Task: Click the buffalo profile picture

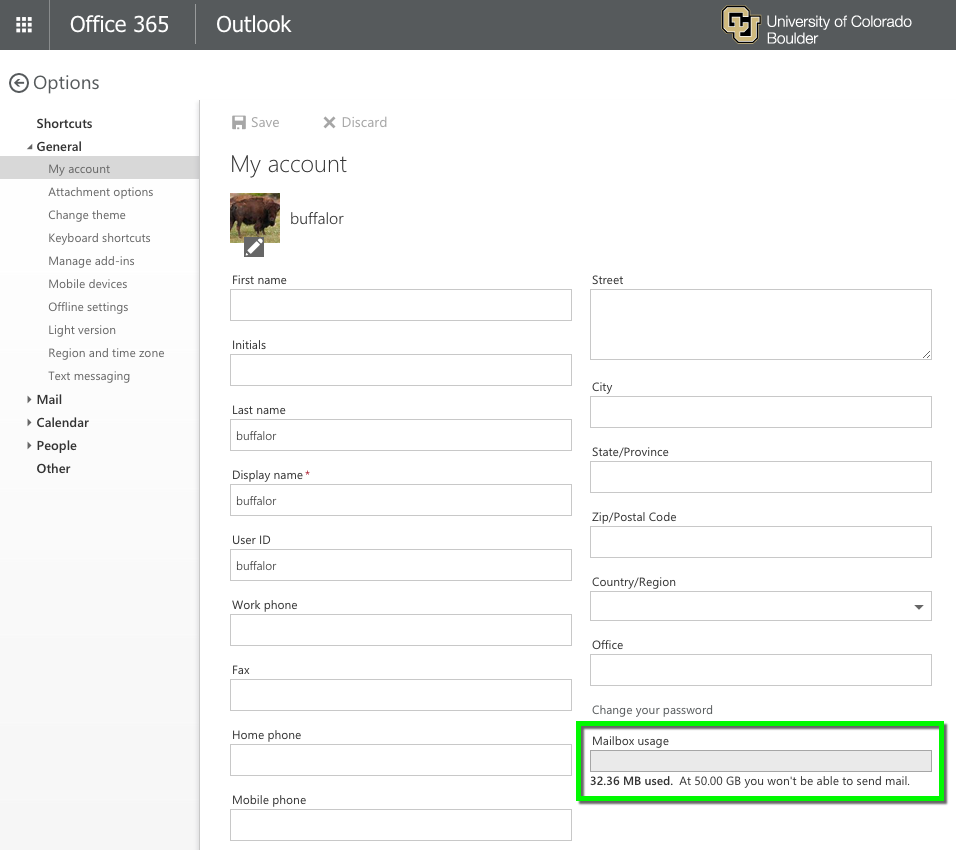Action: click(254, 213)
